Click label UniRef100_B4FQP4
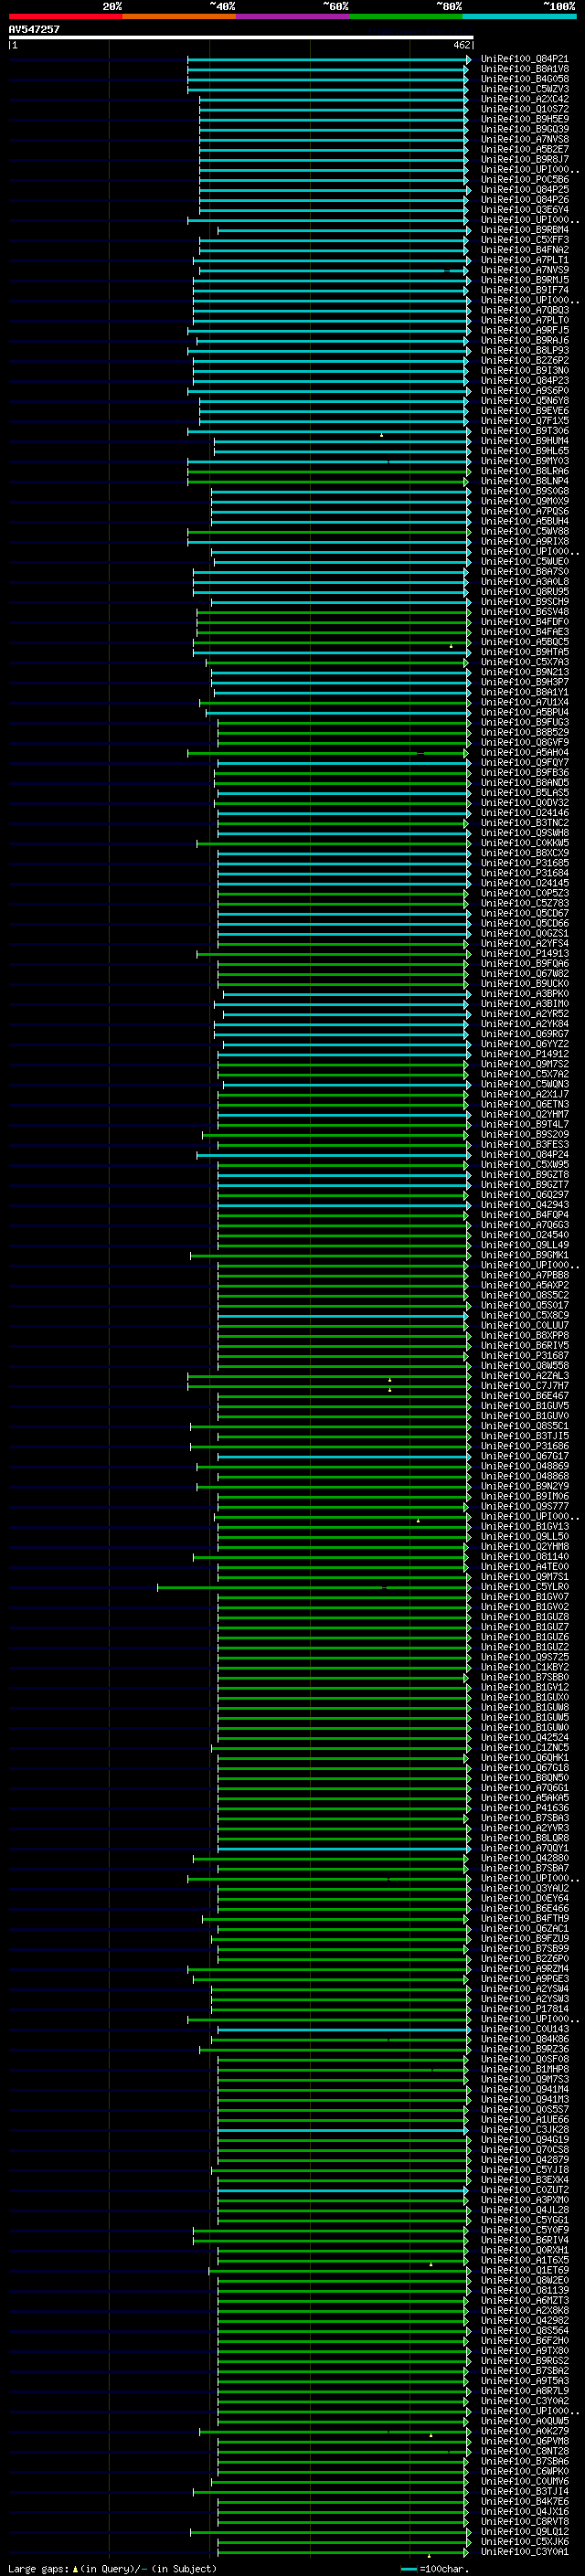This screenshot has height=2576, width=585. 524,1215
